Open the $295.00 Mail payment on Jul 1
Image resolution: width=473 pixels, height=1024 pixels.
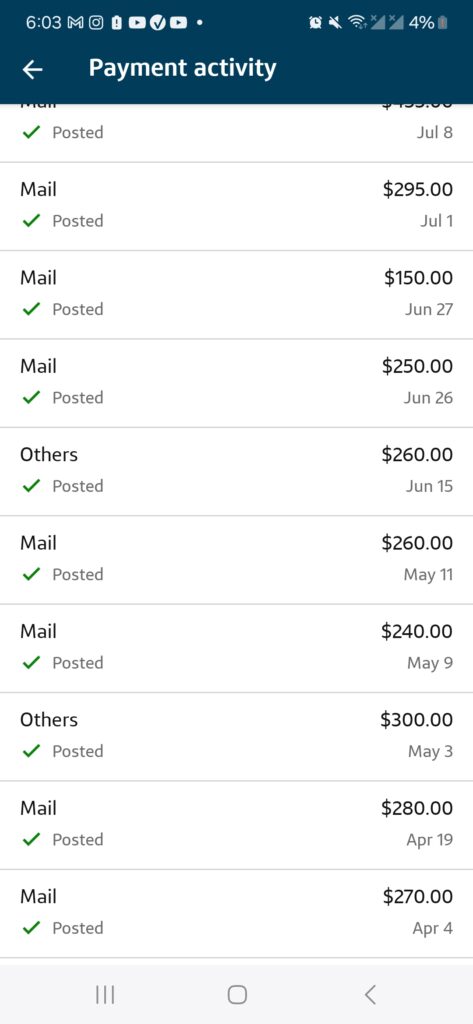click(x=236, y=206)
